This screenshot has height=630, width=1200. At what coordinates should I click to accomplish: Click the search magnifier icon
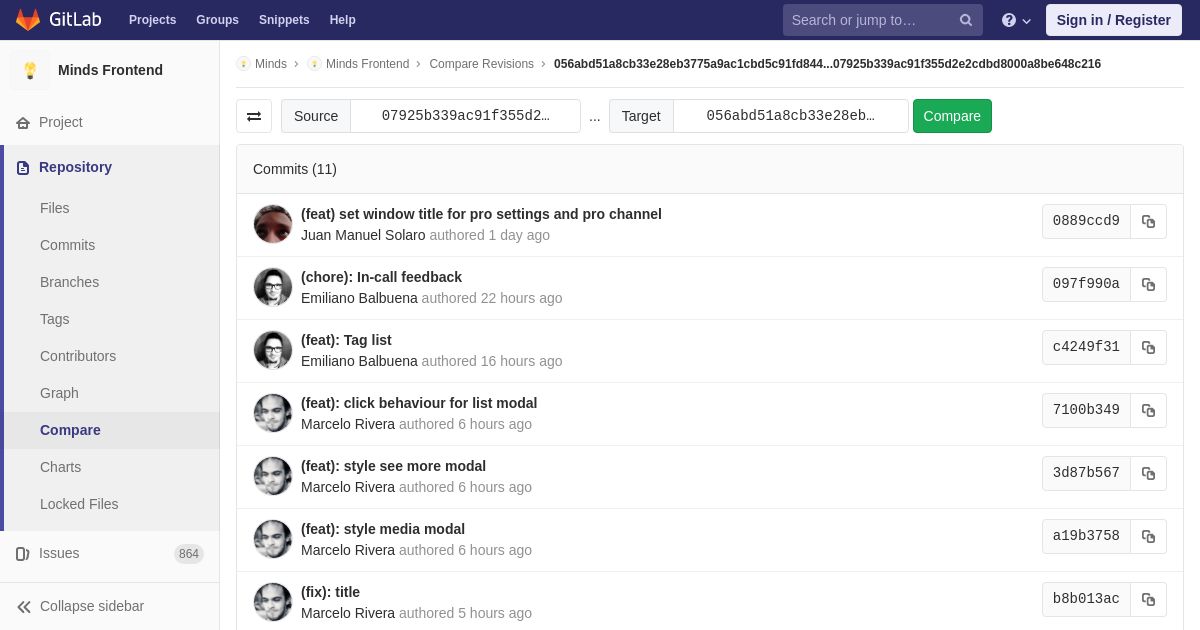[x=965, y=20]
